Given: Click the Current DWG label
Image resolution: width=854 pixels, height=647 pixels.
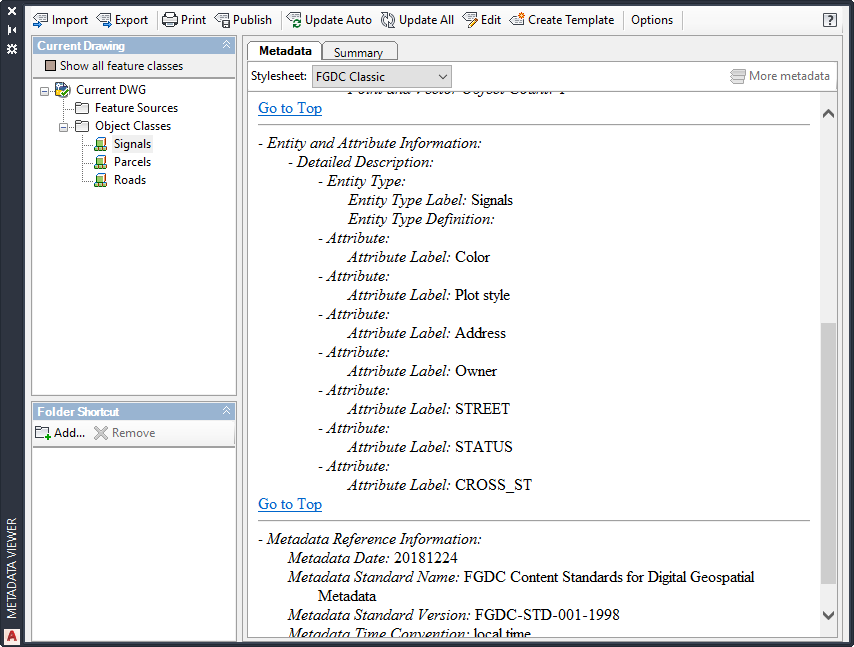Looking at the screenshot, I should pos(111,90).
